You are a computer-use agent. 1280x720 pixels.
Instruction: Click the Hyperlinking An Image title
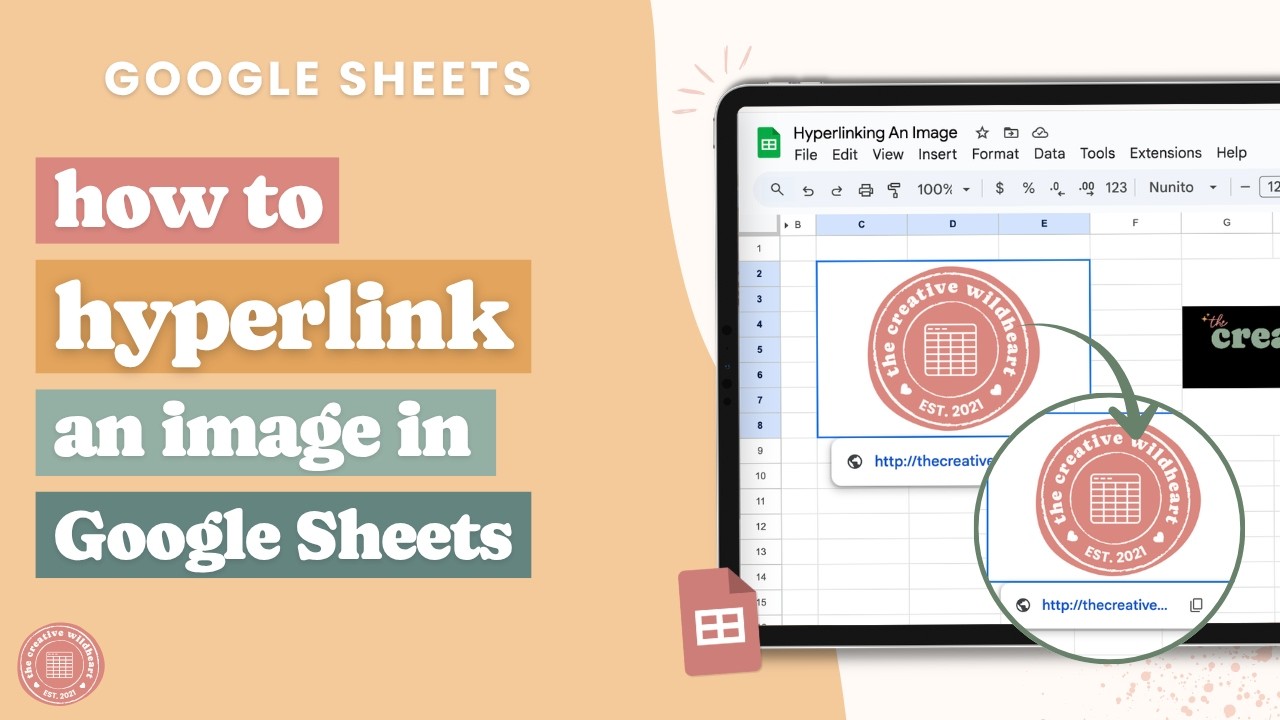[x=875, y=132]
